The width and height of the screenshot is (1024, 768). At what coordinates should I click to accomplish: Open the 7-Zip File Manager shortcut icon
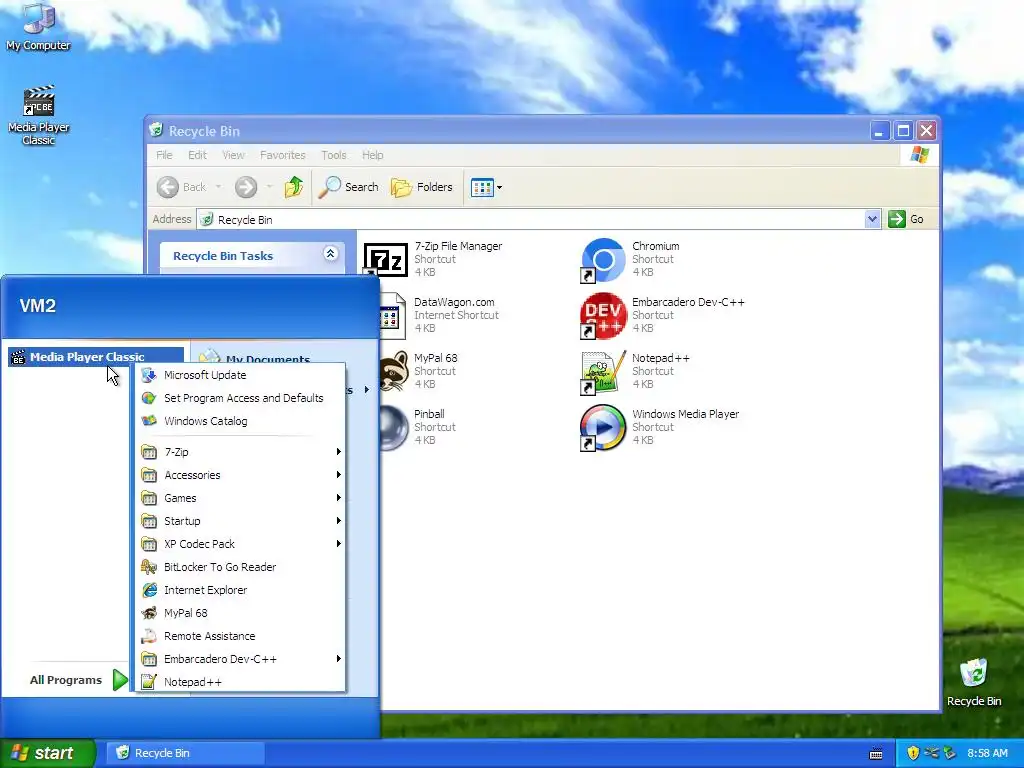coord(385,259)
